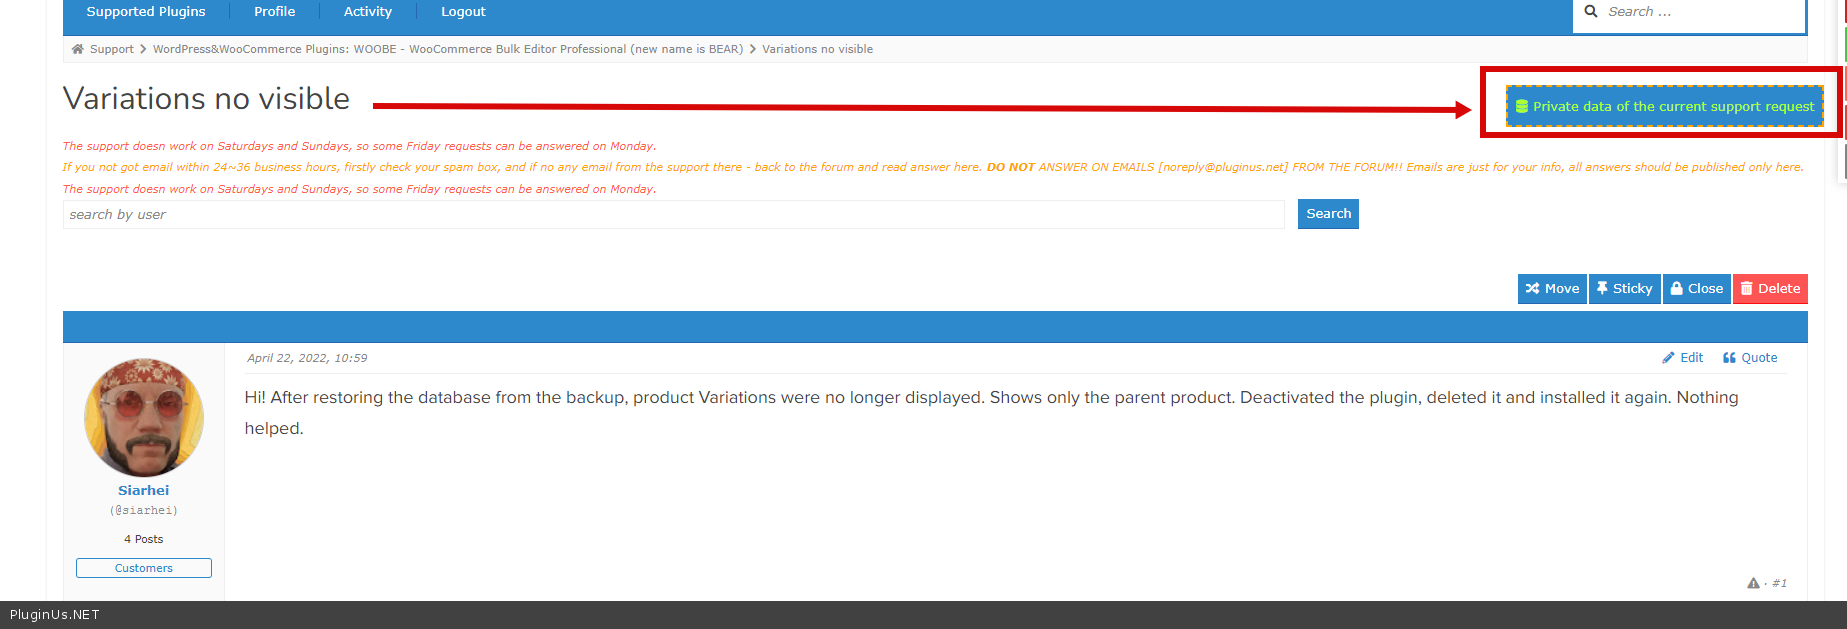Click the 'search by user' text field
This screenshot has width=1847, height=629.
click(673, 215)
